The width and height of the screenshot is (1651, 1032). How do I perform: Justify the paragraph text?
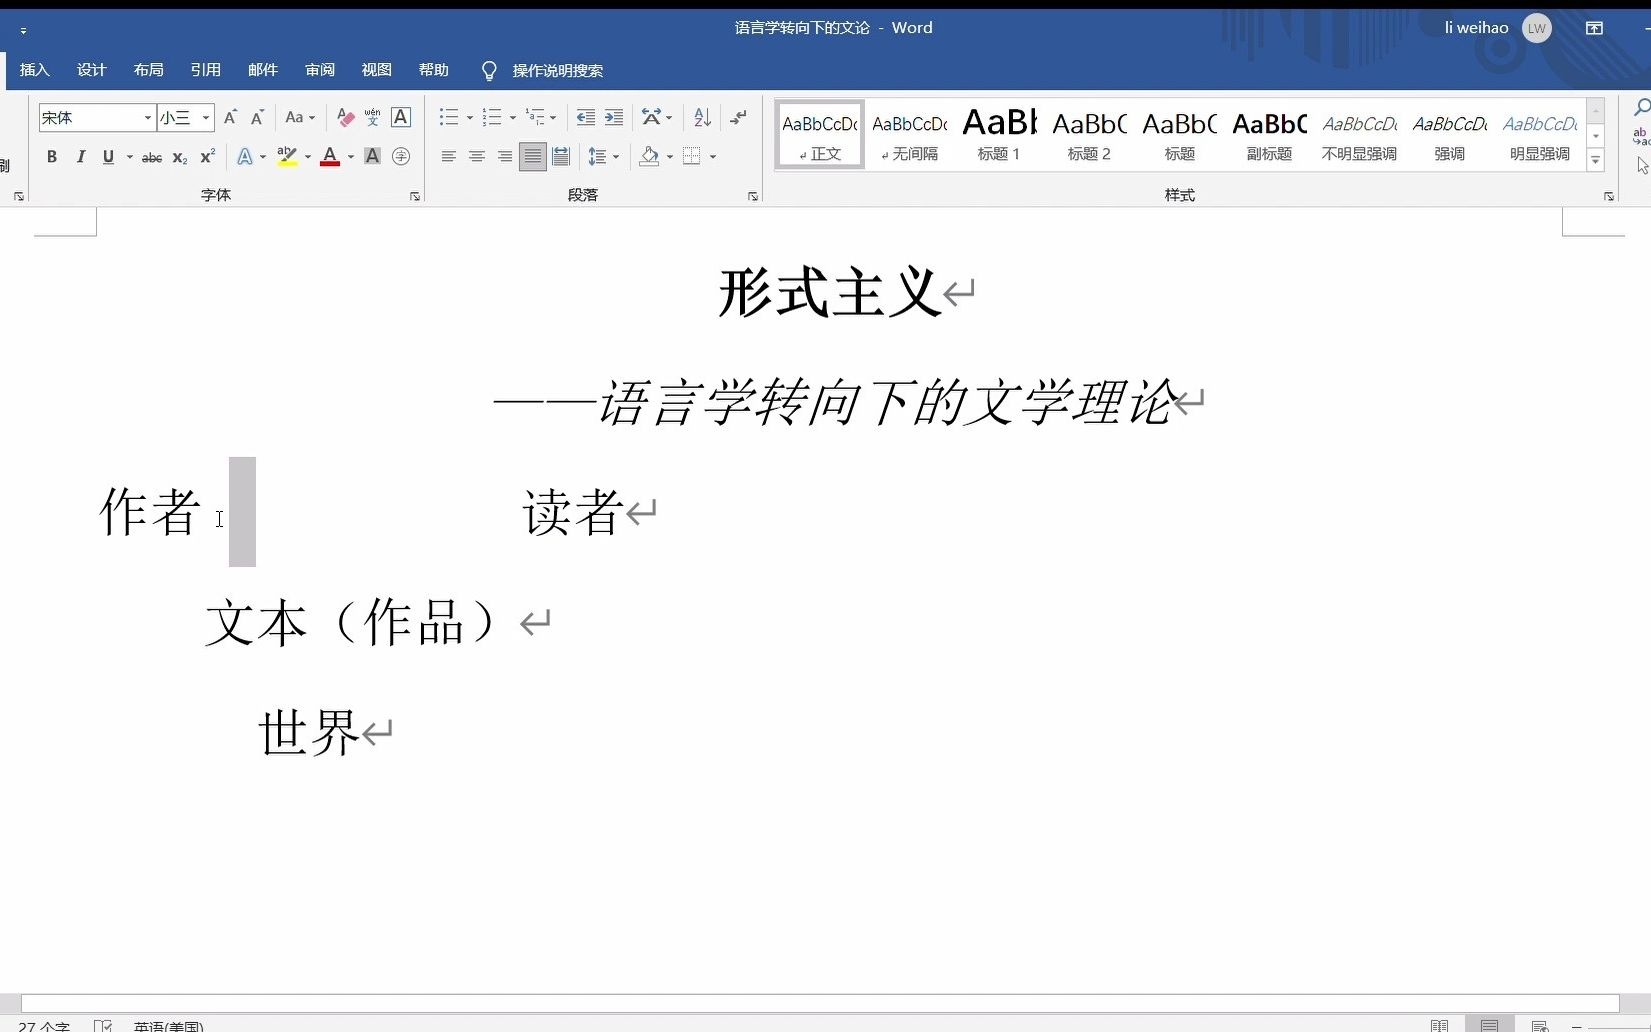coord(533,156)
